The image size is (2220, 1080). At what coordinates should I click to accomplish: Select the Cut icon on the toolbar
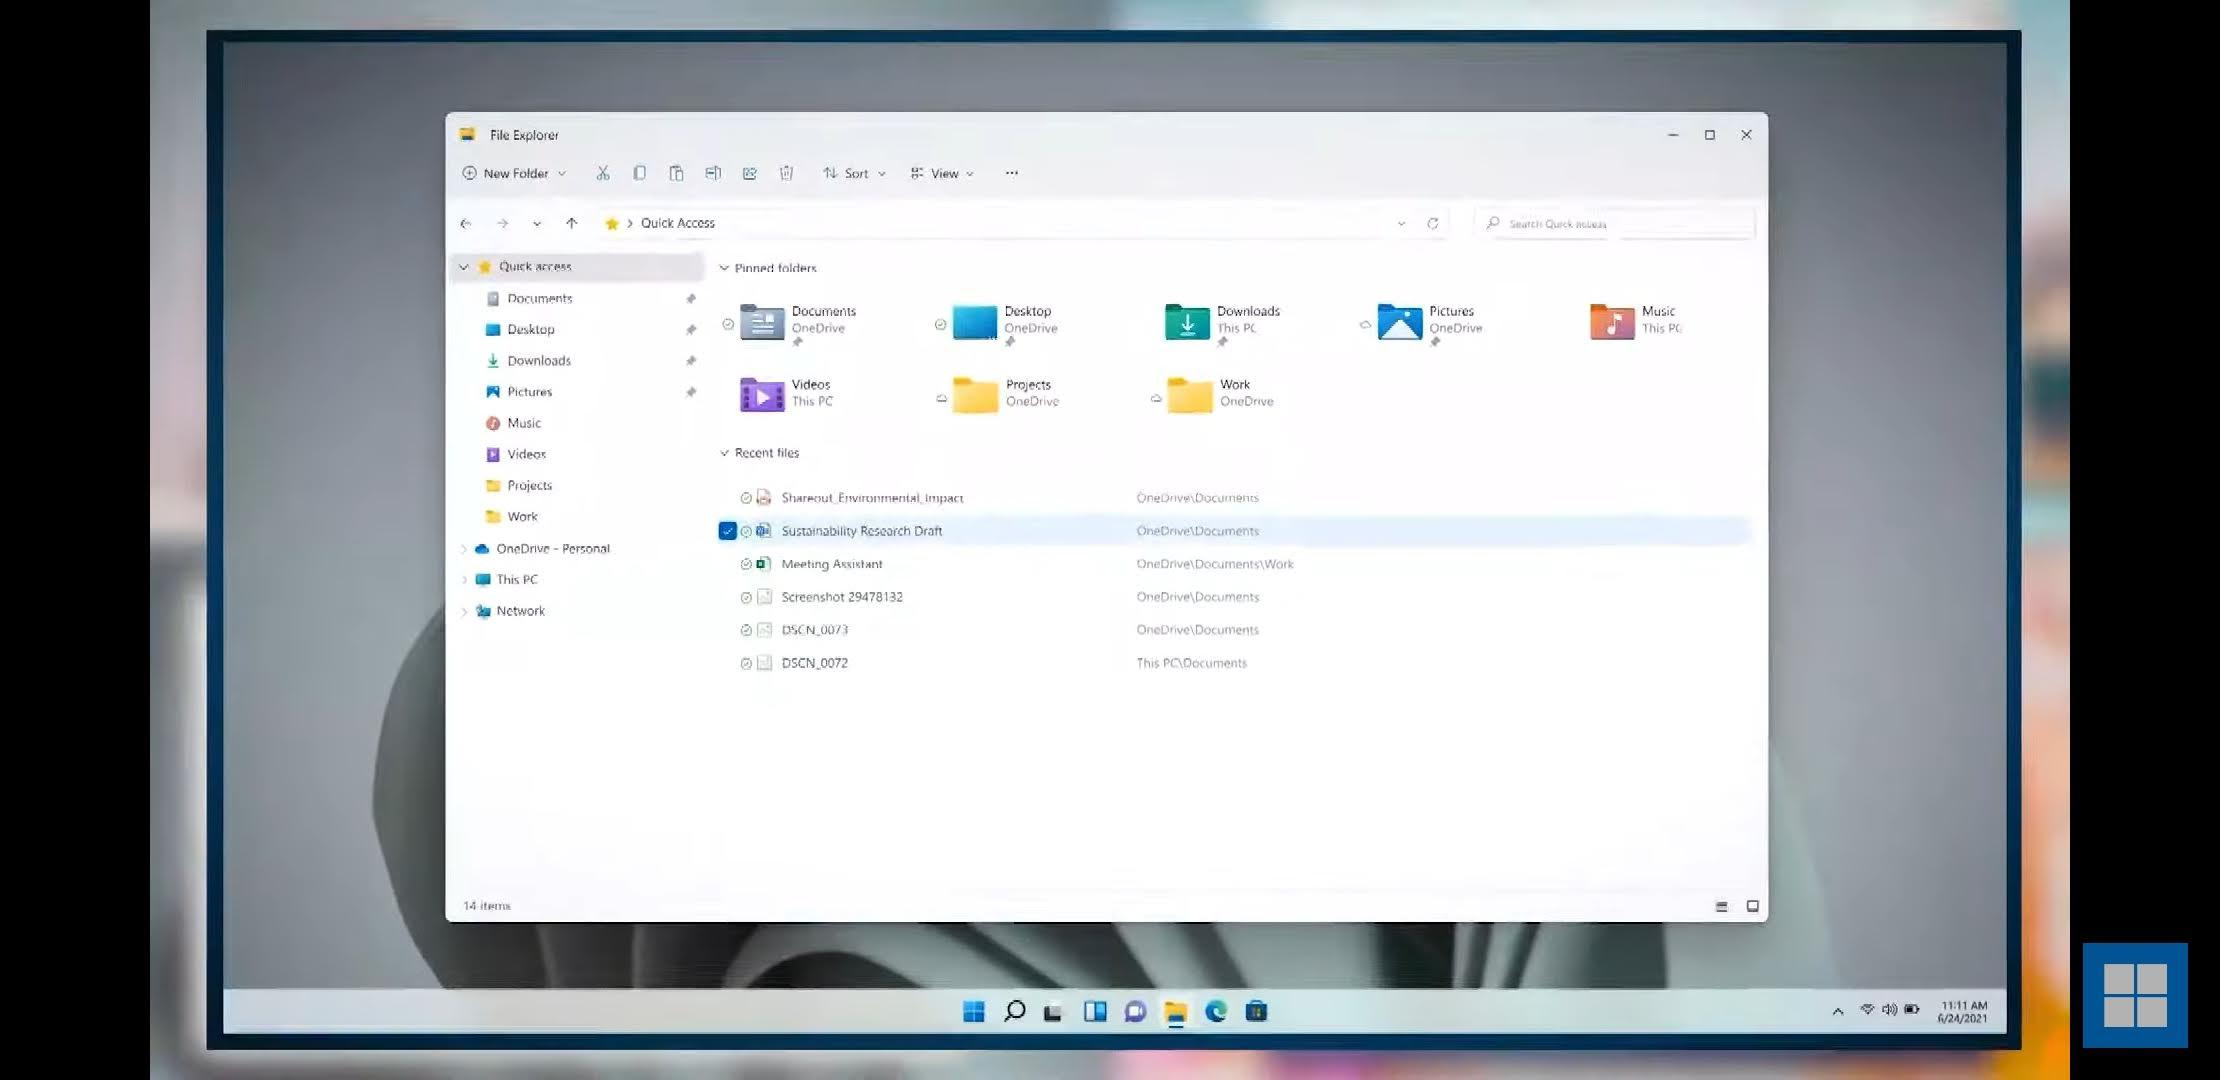602,172
